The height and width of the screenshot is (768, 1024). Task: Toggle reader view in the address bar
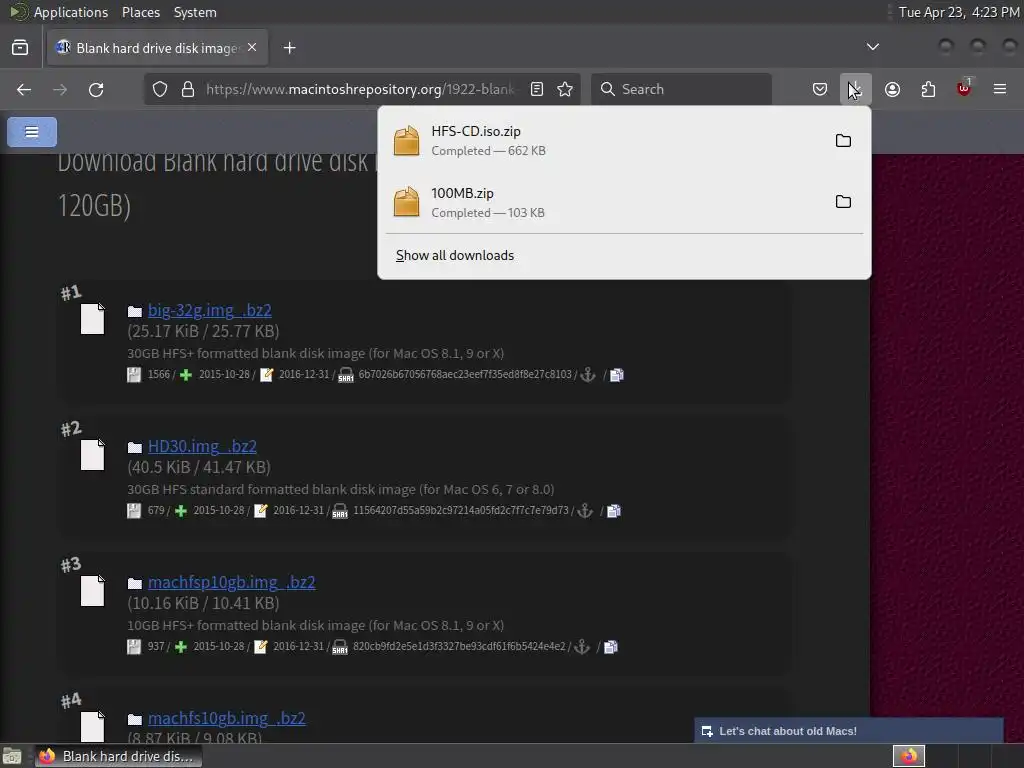coord(537,89)
